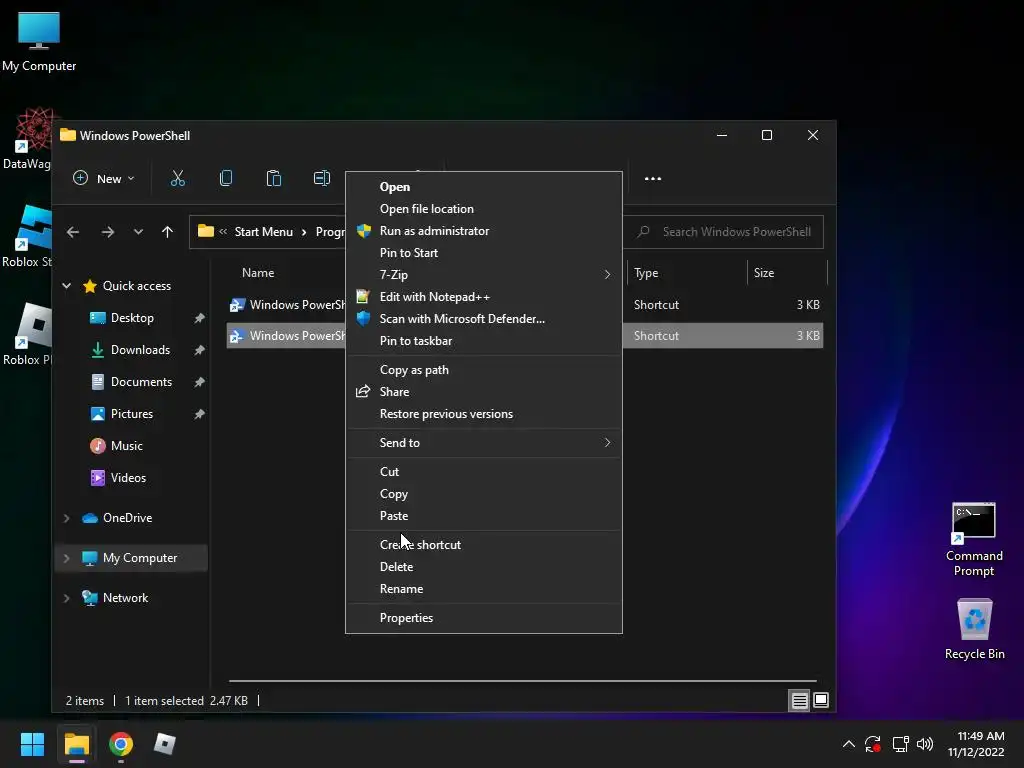Choose Cut in the context menu
The image size is (1024, 768).
pos(483,472)
